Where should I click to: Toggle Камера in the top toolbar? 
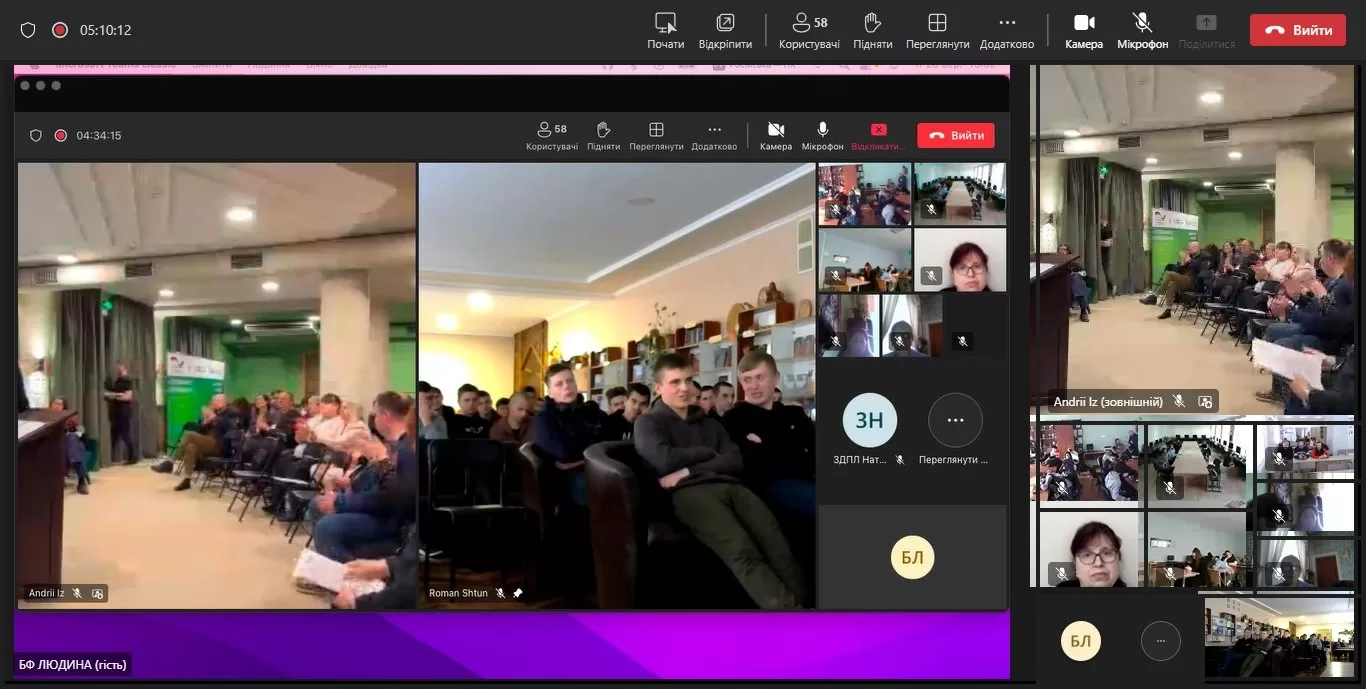click(x=1083, y=30)
